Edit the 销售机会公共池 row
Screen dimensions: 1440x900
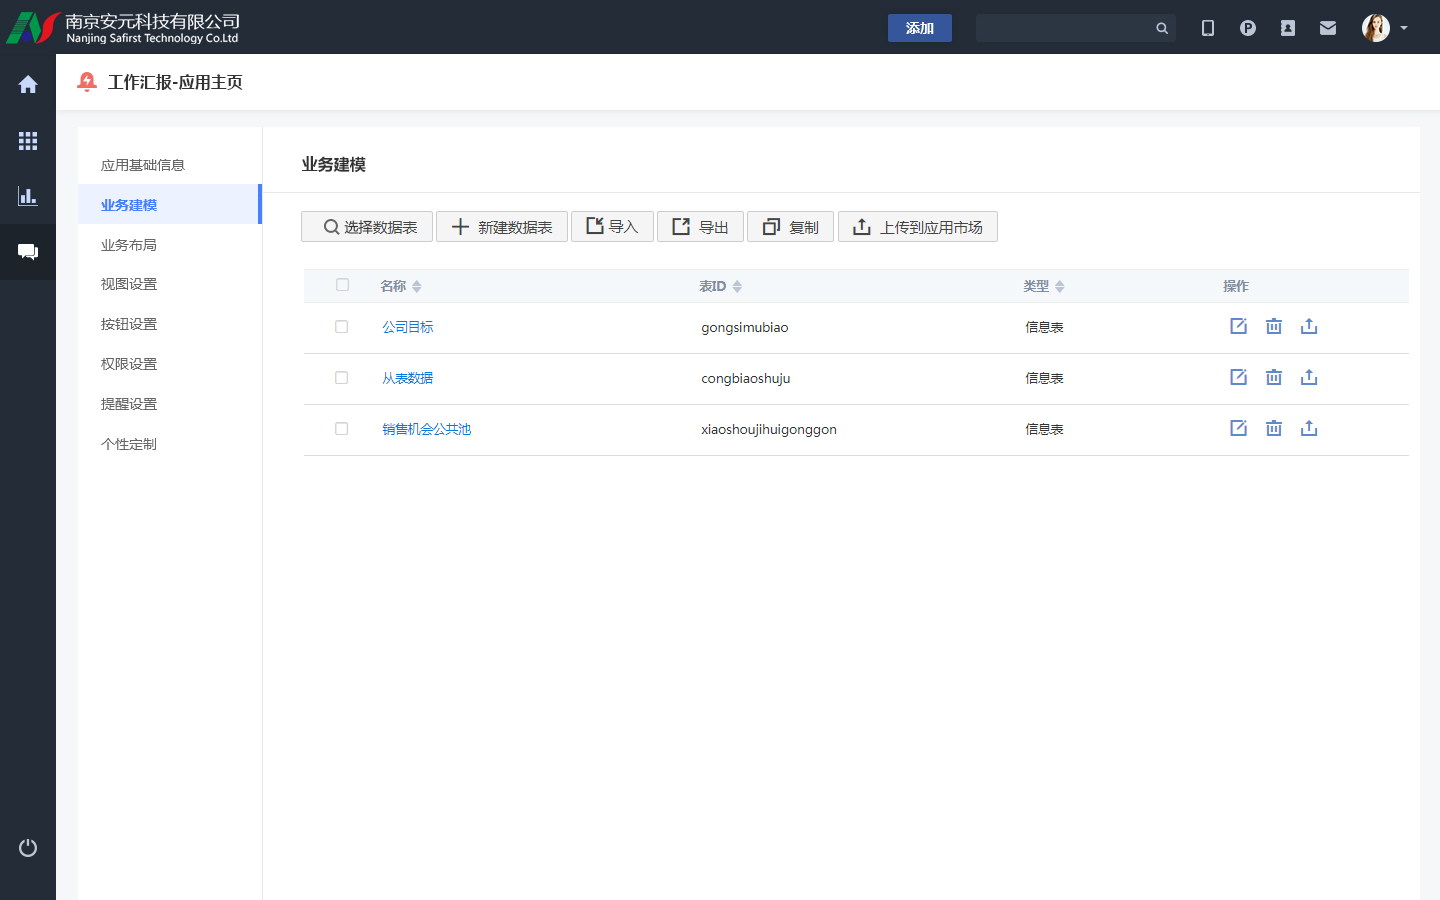point(1238,428)
